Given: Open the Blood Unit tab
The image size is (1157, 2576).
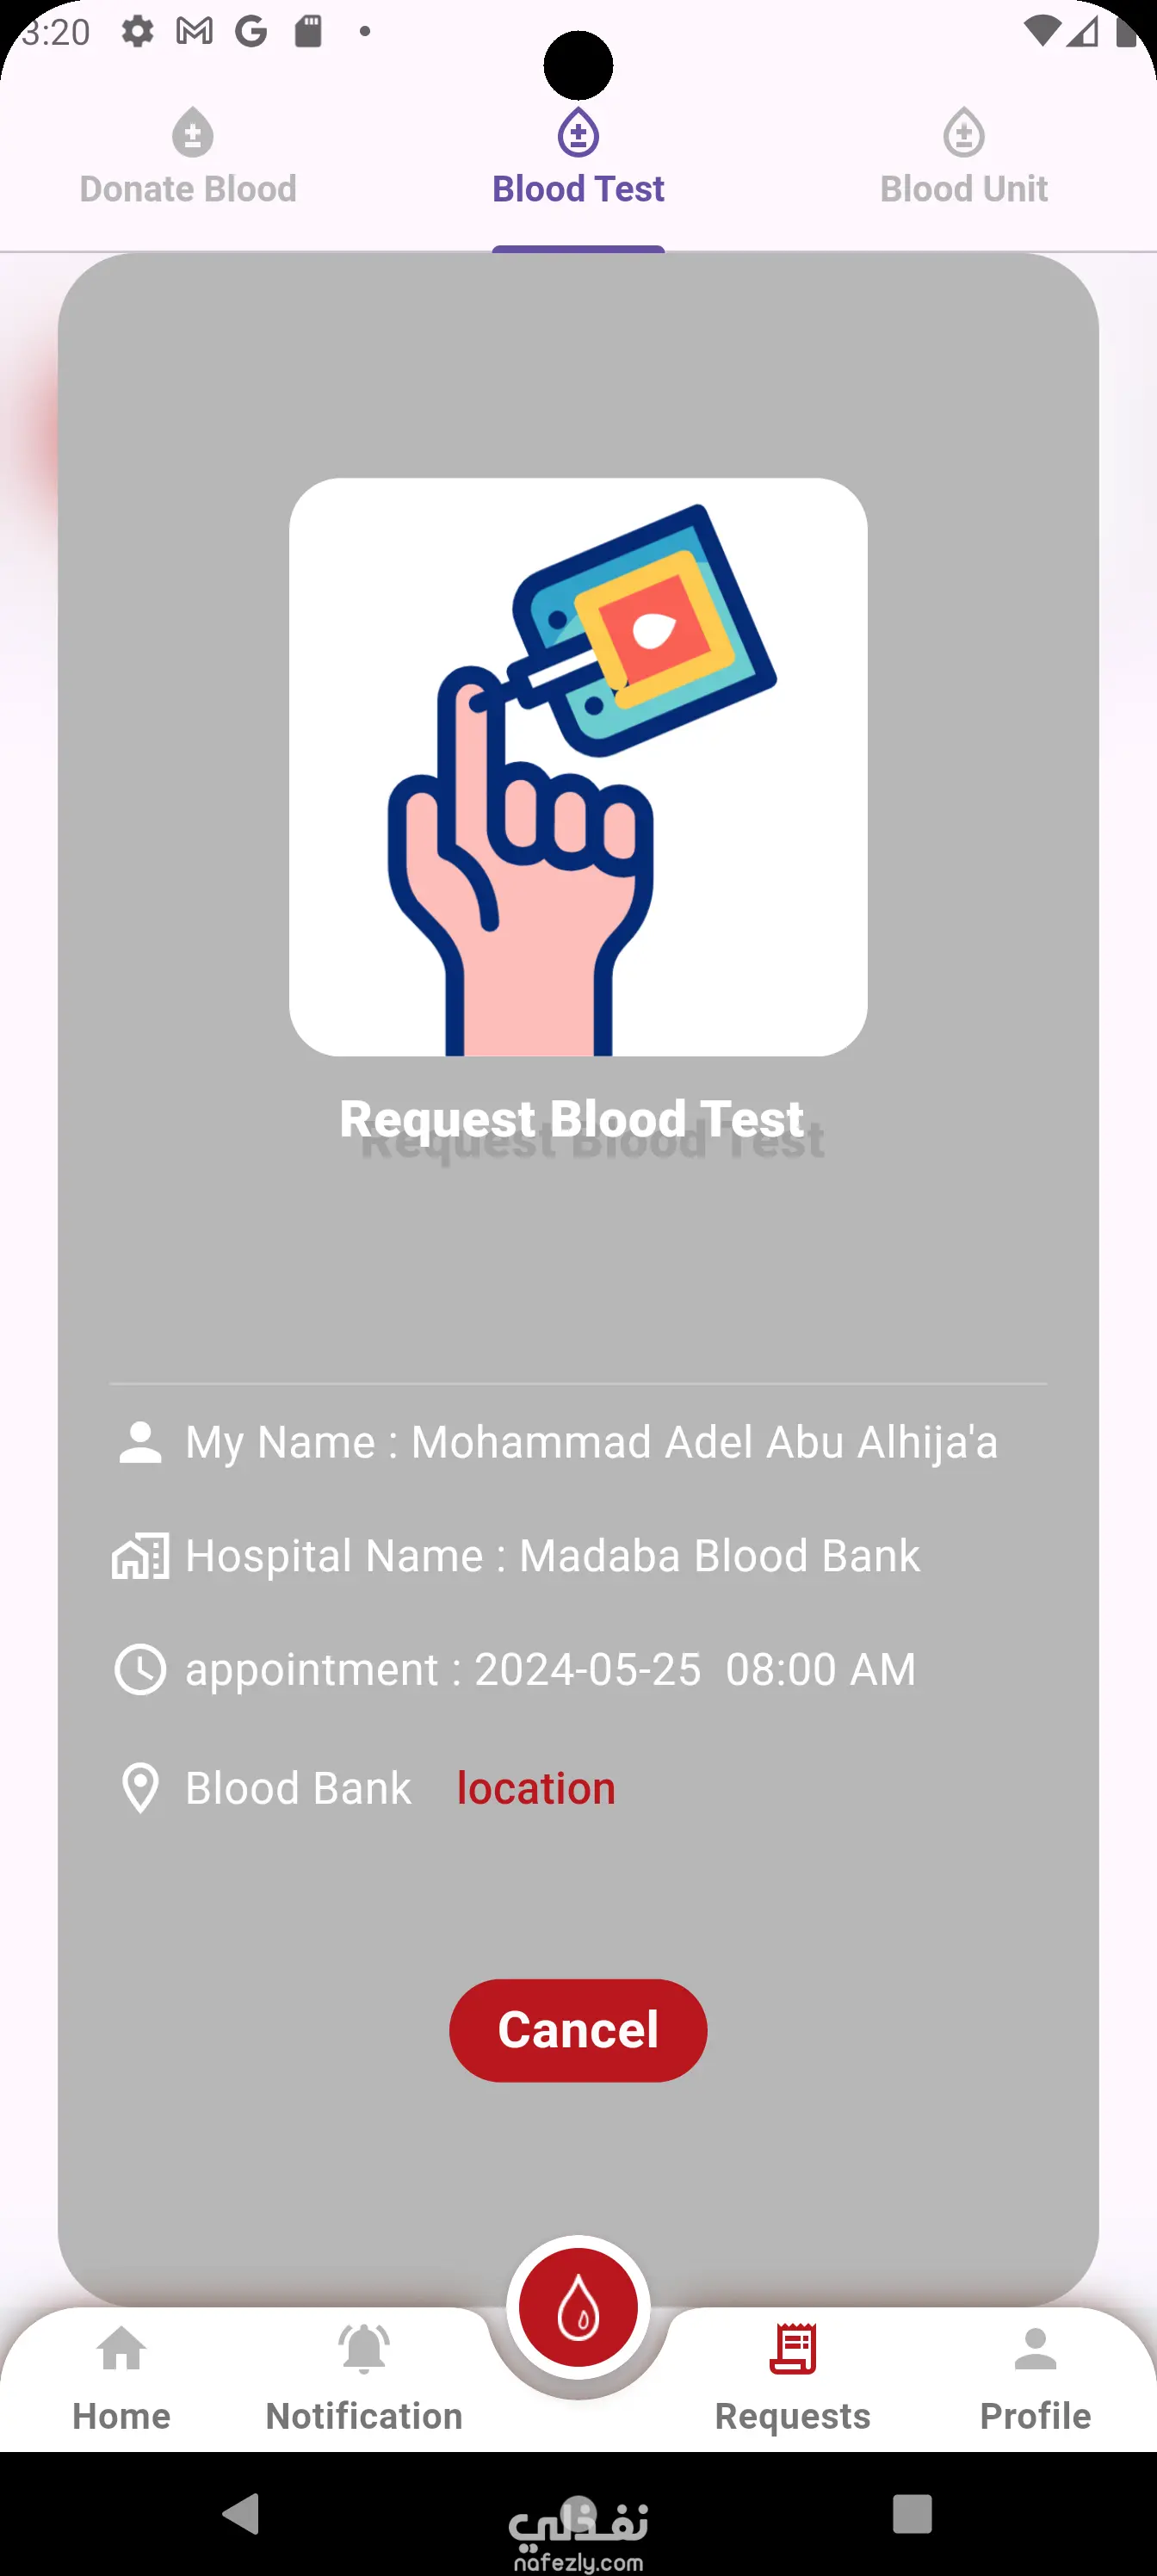Looking at the screenshot, I should (963, 160).
